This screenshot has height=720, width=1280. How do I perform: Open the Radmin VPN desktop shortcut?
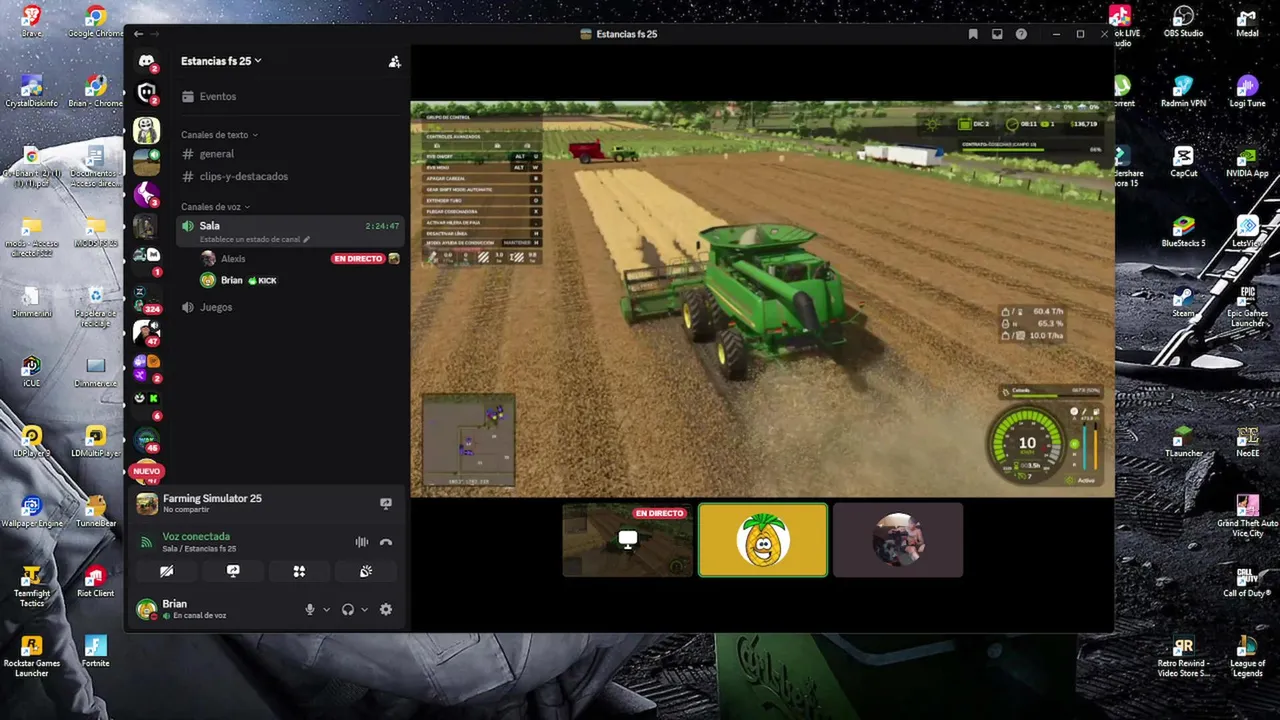pyautogui.click(x=1183, y=92)
